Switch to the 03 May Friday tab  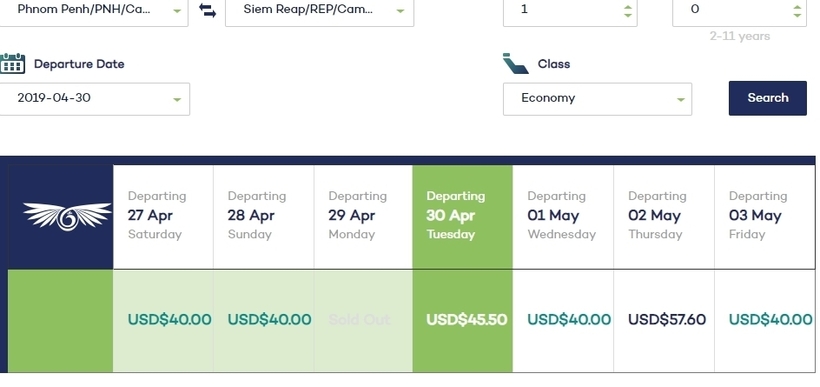tap(765, 217)
